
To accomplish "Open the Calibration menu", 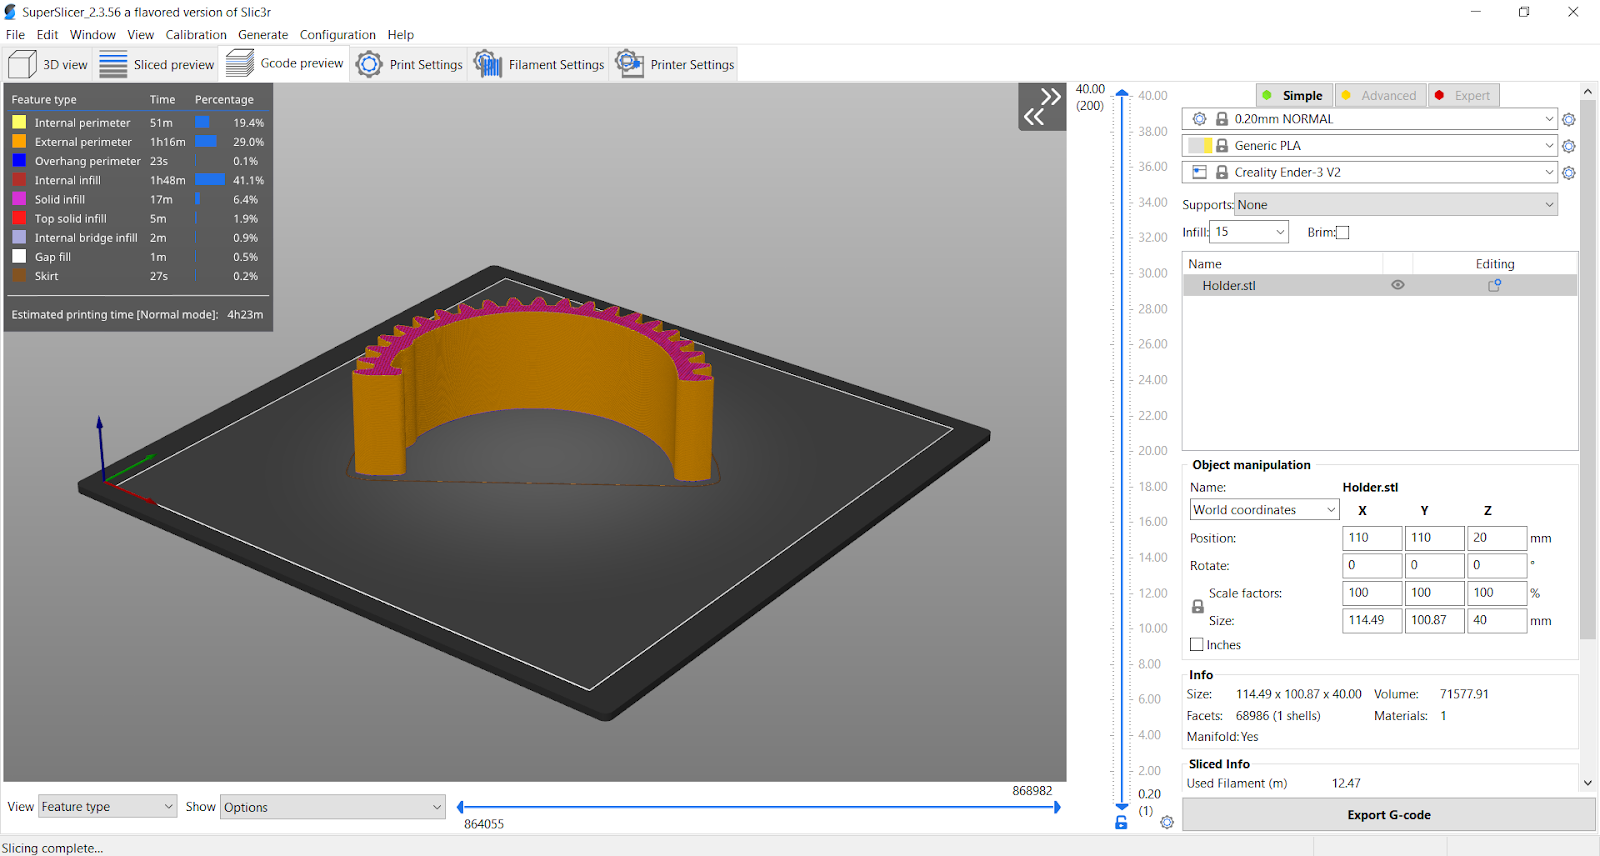I will tap(196, 35).
